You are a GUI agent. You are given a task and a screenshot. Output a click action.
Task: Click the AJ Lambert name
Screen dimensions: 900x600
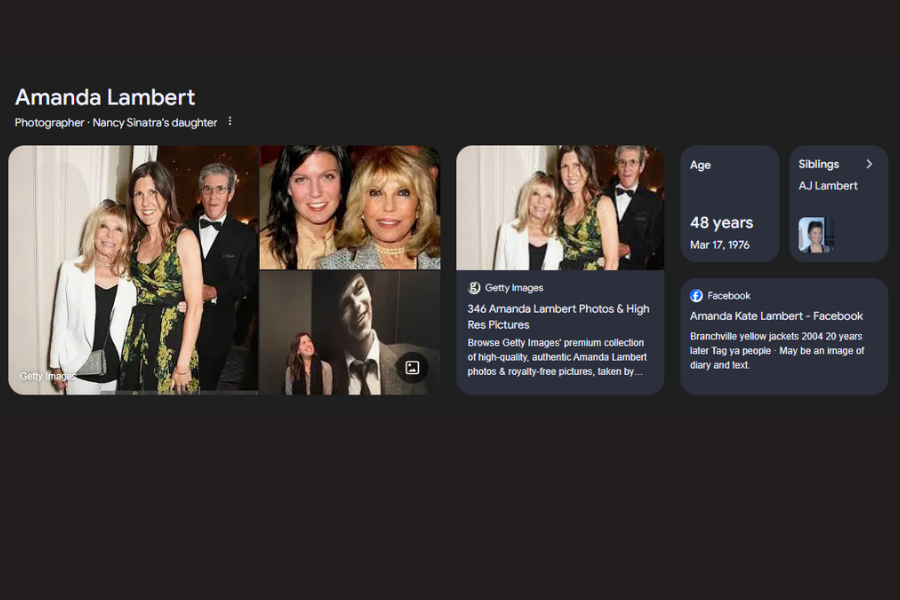tap(828, 185)
